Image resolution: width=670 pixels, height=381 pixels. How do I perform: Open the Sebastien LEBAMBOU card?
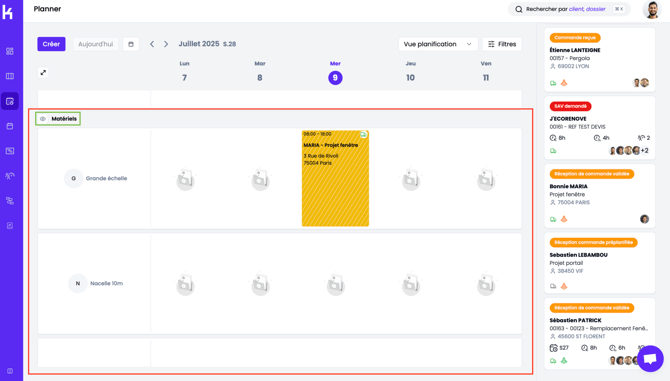tap(599, 263)
